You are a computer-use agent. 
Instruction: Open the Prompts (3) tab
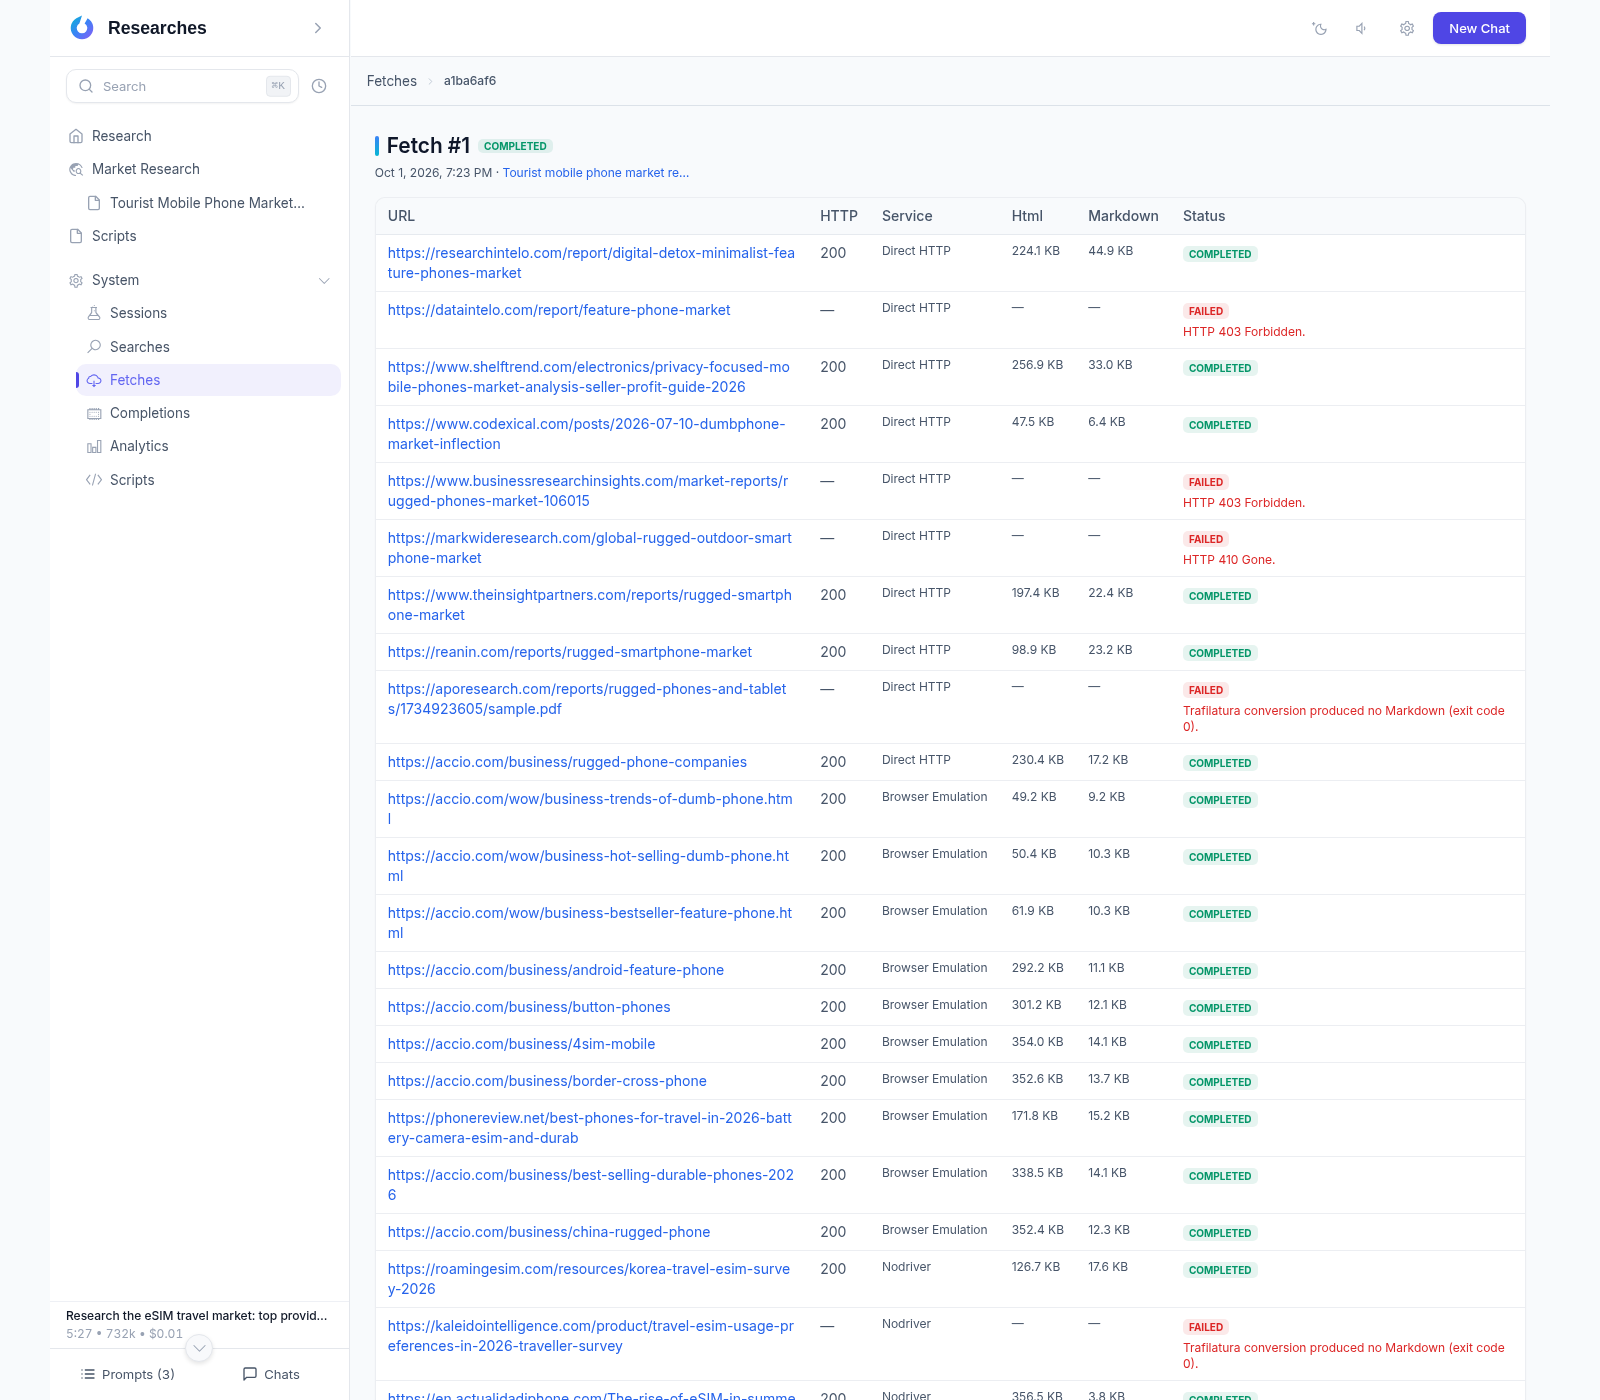128,1374
